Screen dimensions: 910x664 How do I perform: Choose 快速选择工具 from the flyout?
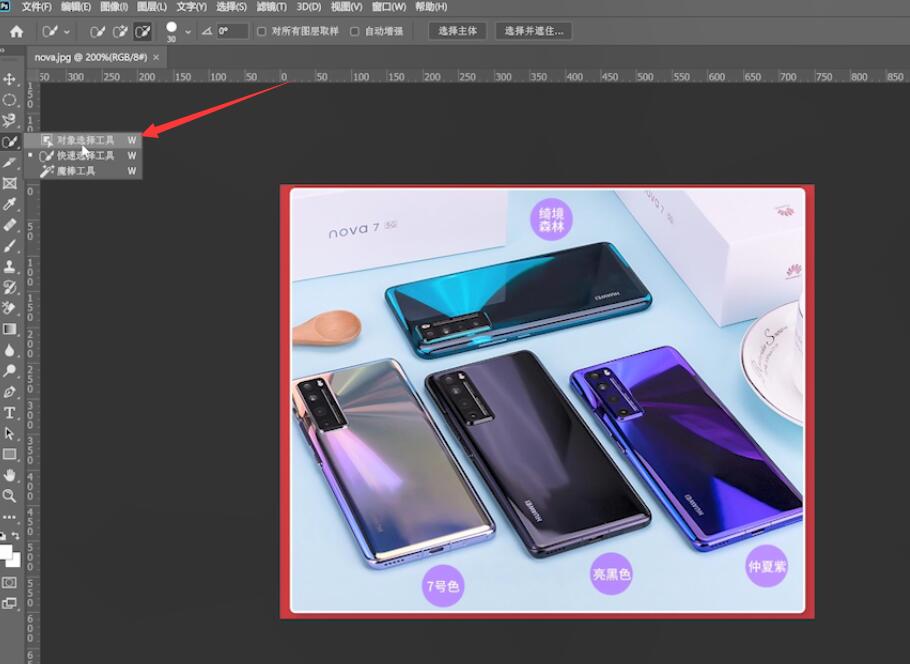[x=83, y=156]
